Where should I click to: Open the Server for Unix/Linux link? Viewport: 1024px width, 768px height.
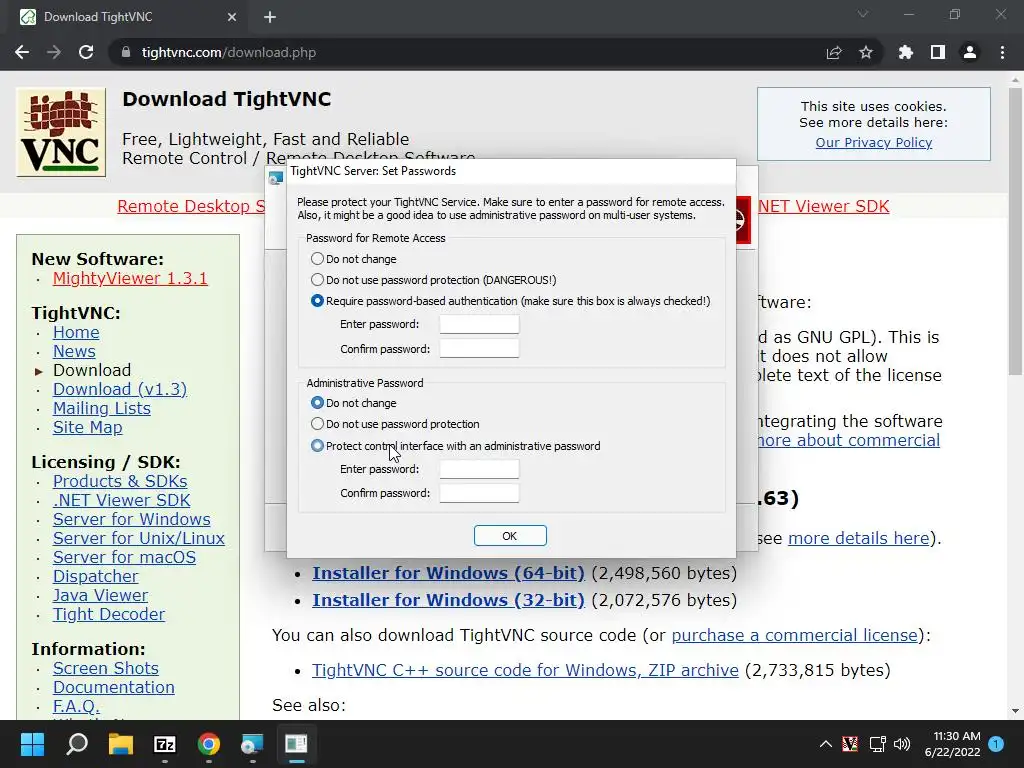138,538
